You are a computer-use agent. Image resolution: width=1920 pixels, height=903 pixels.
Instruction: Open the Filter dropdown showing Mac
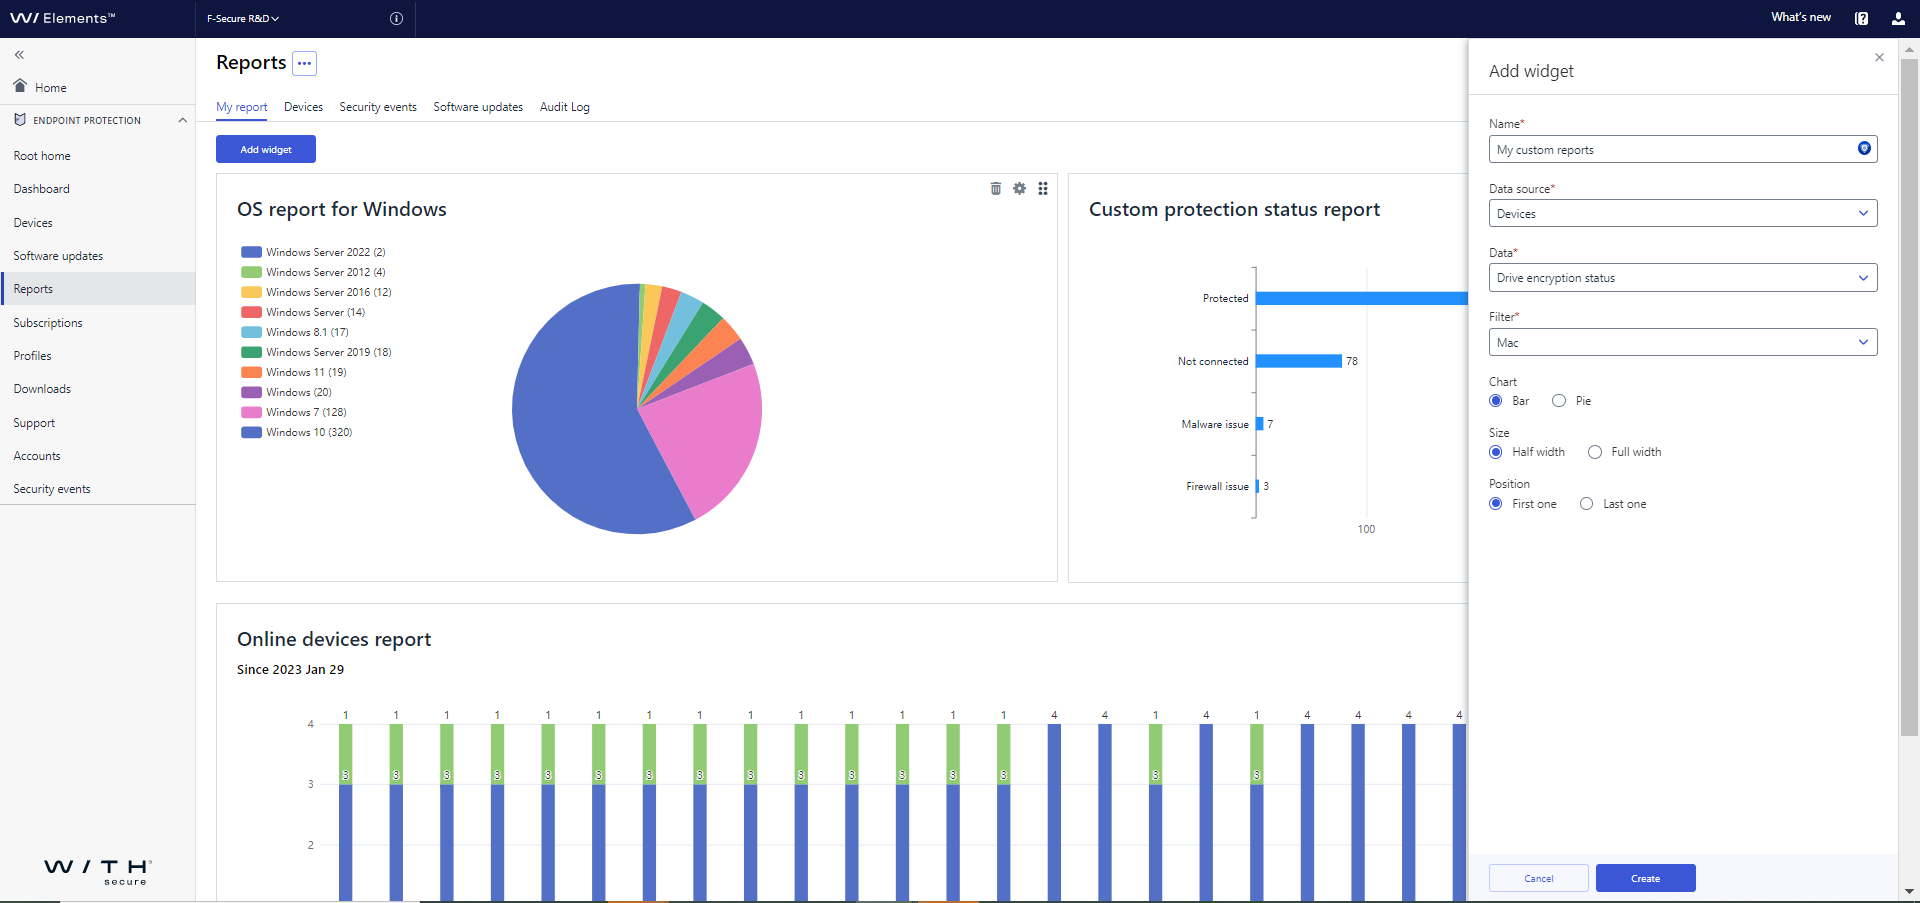click(1683, 342)
